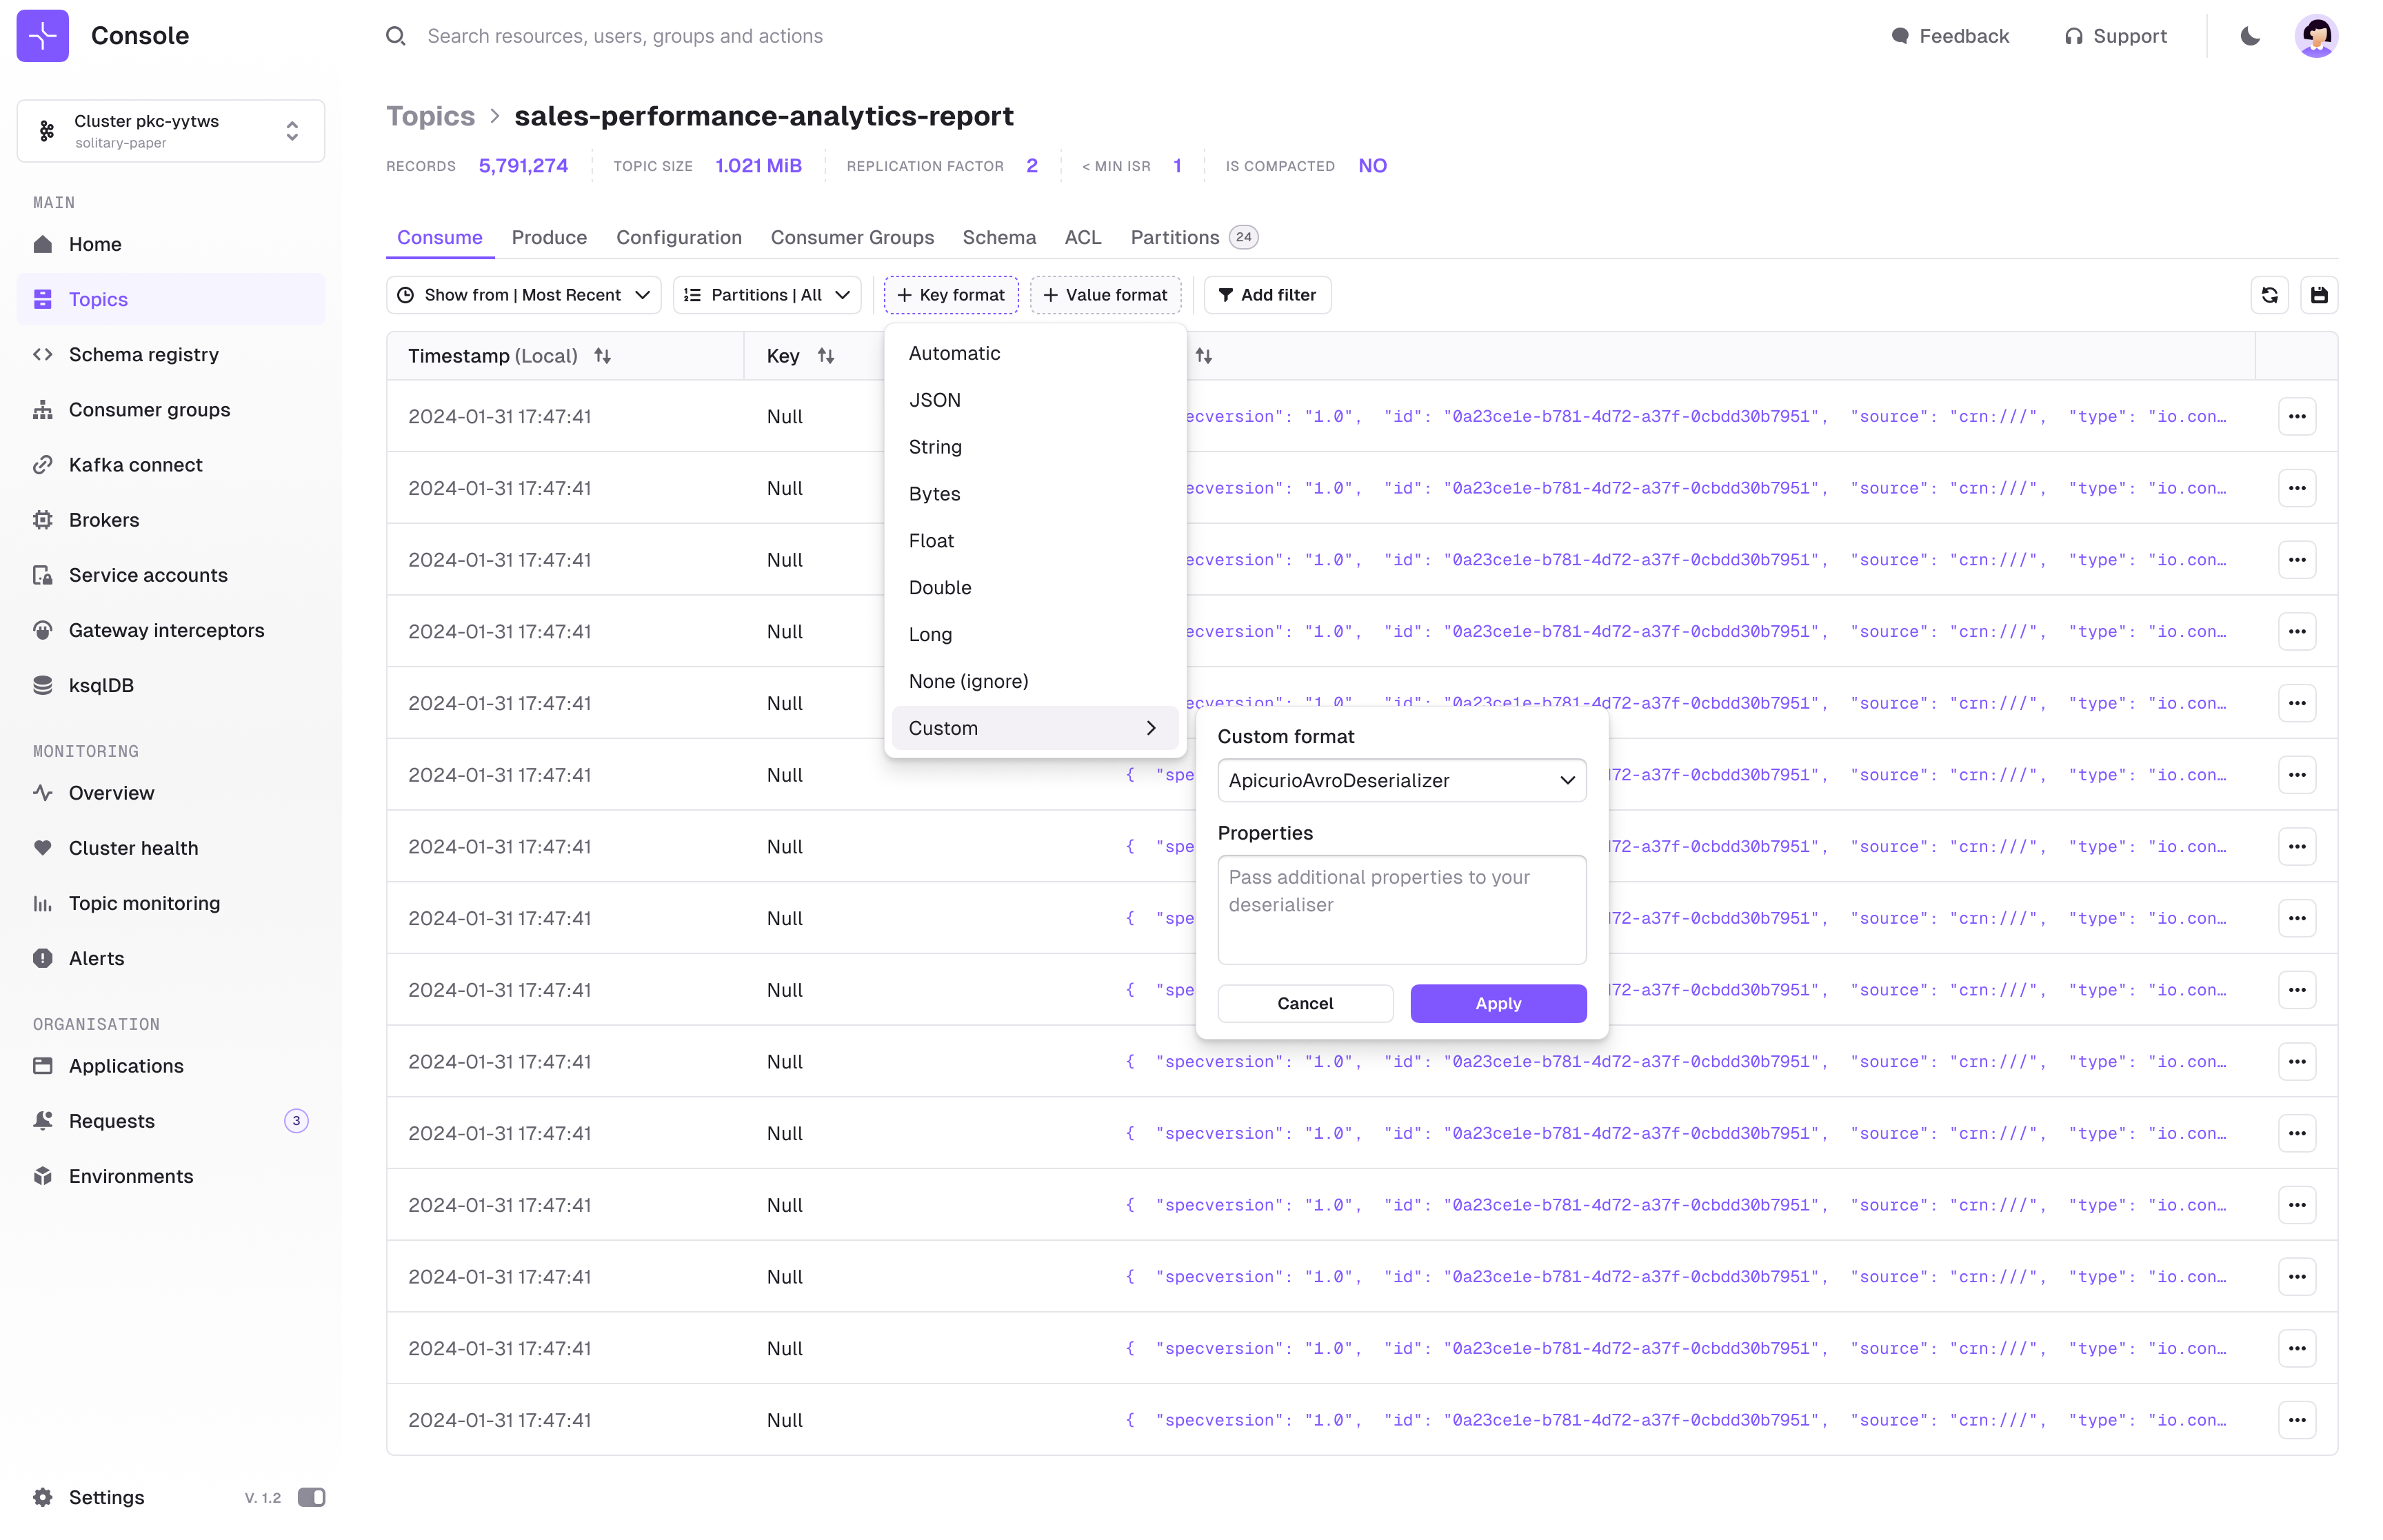The image size is (2383, 1540).
Task: Cancel the custom format dialog
Action: (x=1305, y=1003)
